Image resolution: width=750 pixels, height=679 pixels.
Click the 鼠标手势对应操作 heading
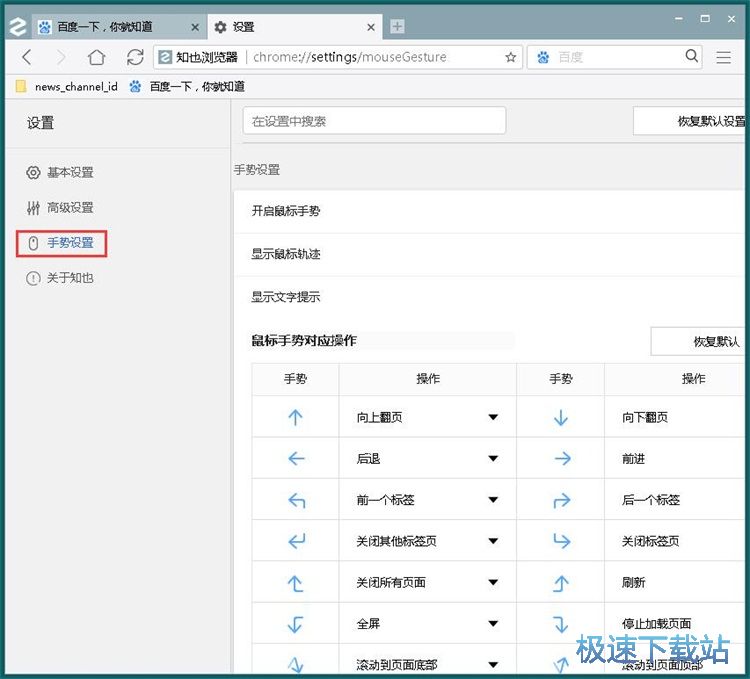pyautogui.click(x=304, y=341)
